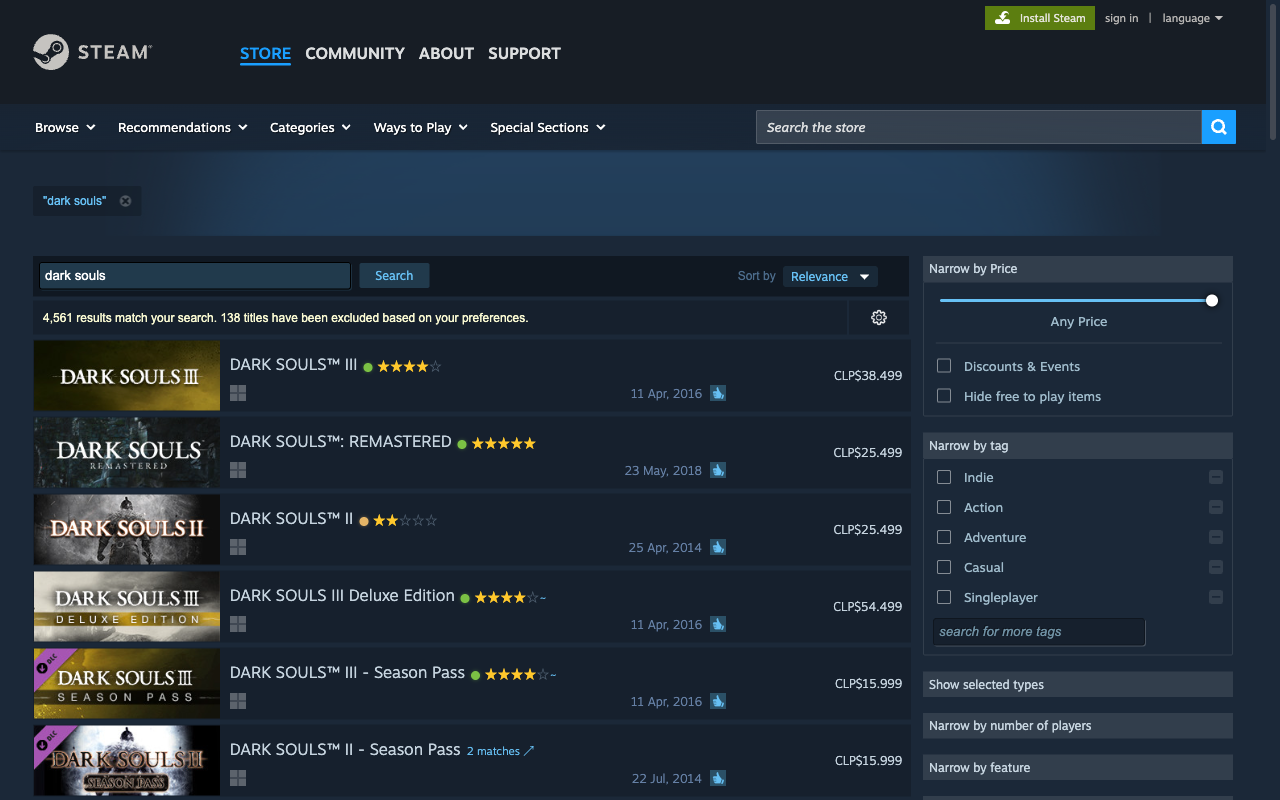The height and width of the screenshot is (800, 1280).
Task: Click star rating of DARK SOULS III
Action: point(409,366)
